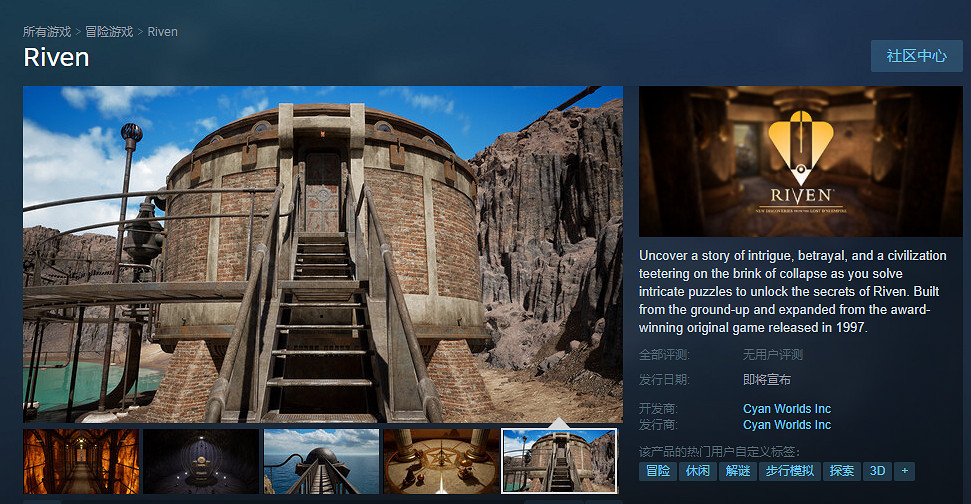Select the orange corridor screenshot thumbnail
The height and width of the screenshot is (504, 971).
tap(81, 461)
